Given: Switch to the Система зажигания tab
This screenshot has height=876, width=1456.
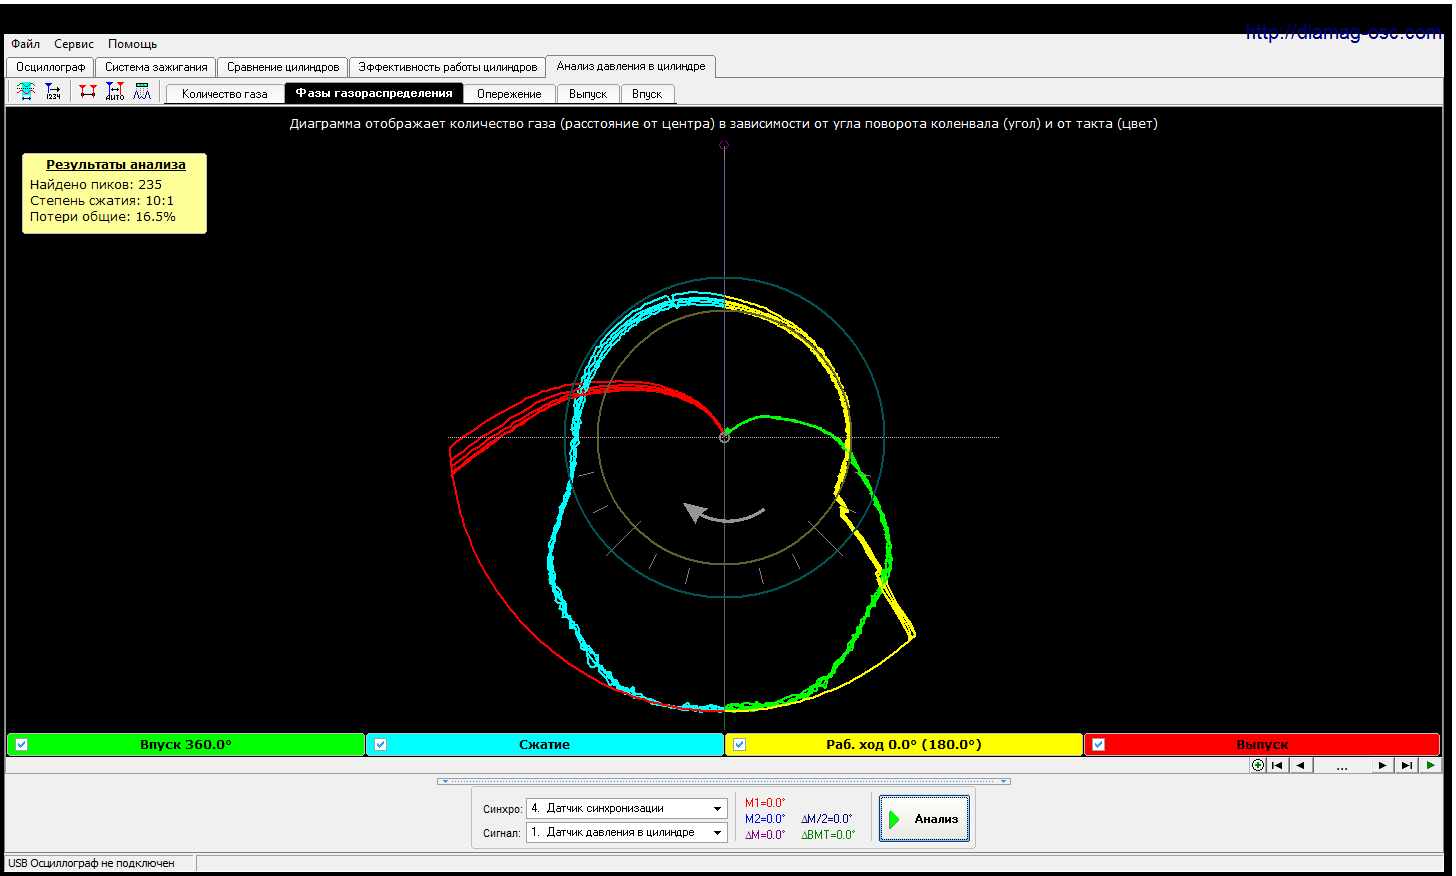Looking at the screenshot, I should pos(156,67).
